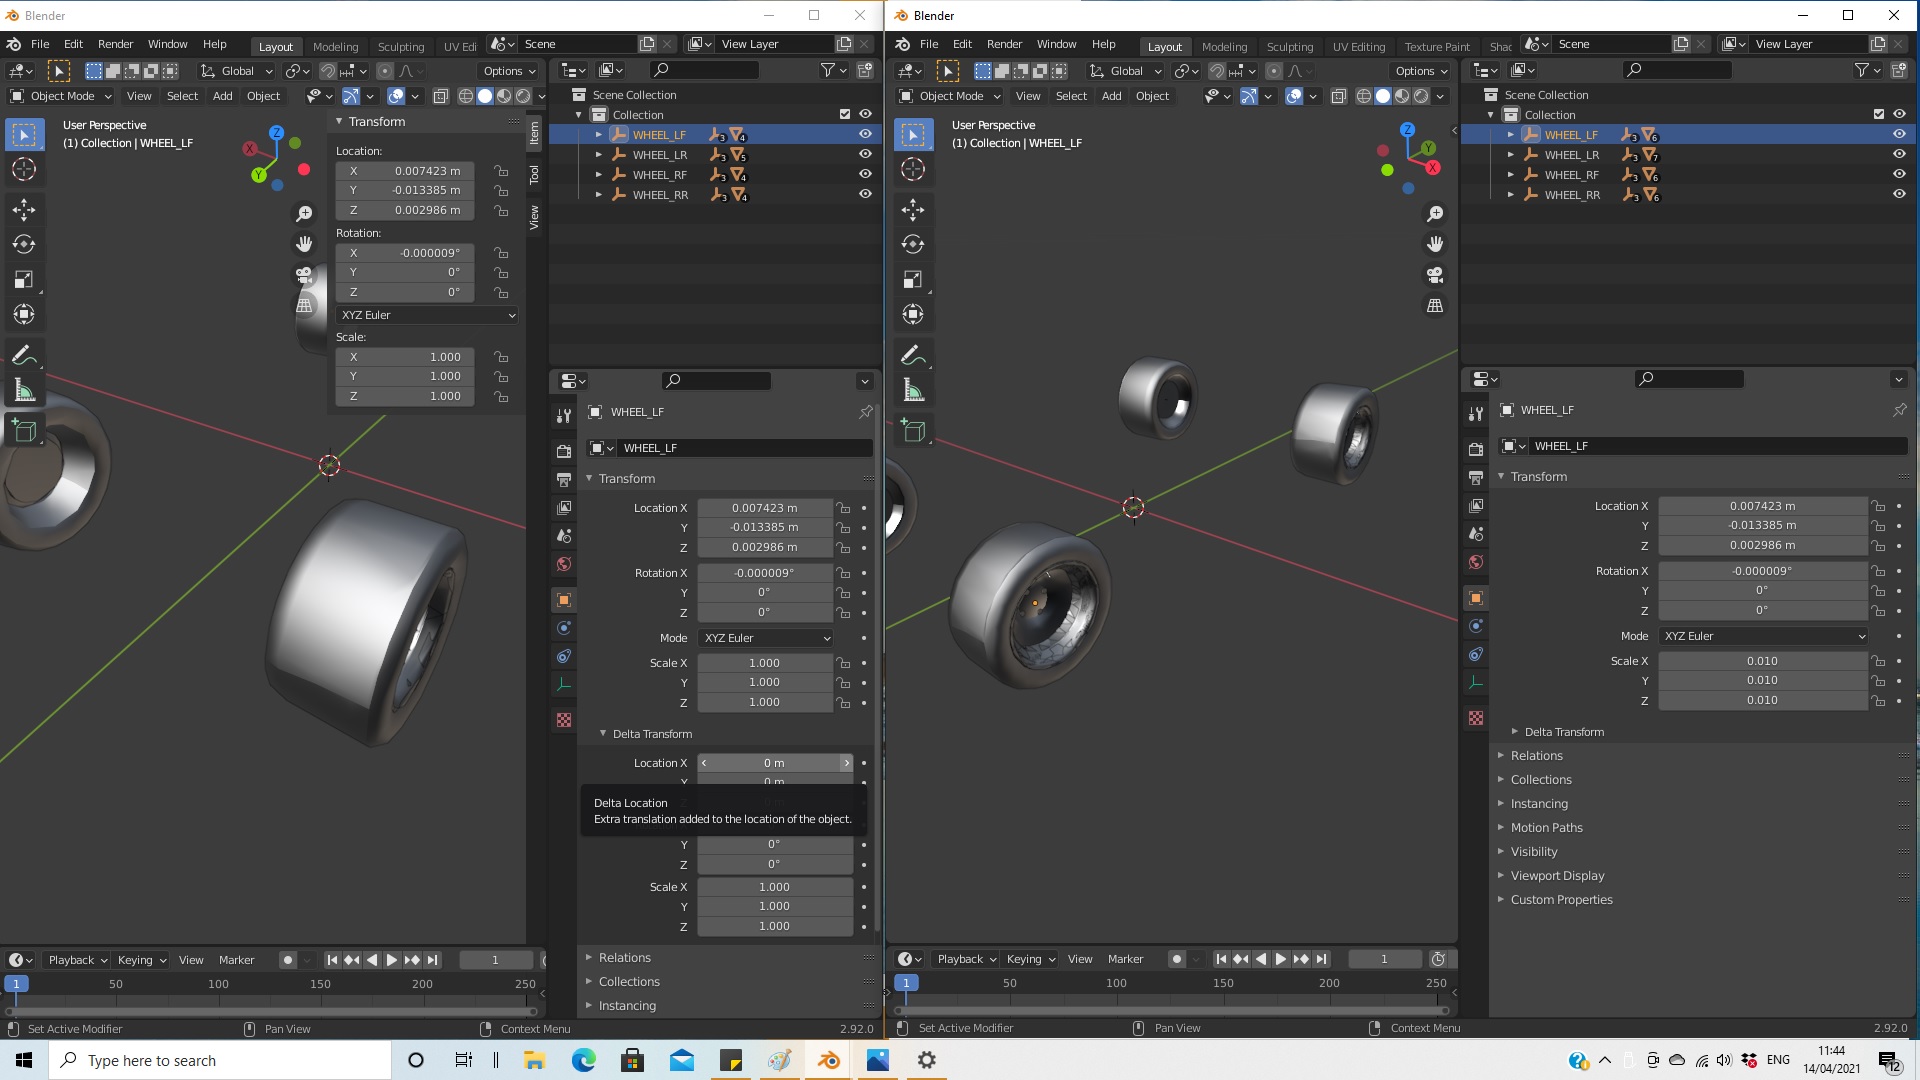Open Tool properties tab in right Properties editor

[1476, 413]
